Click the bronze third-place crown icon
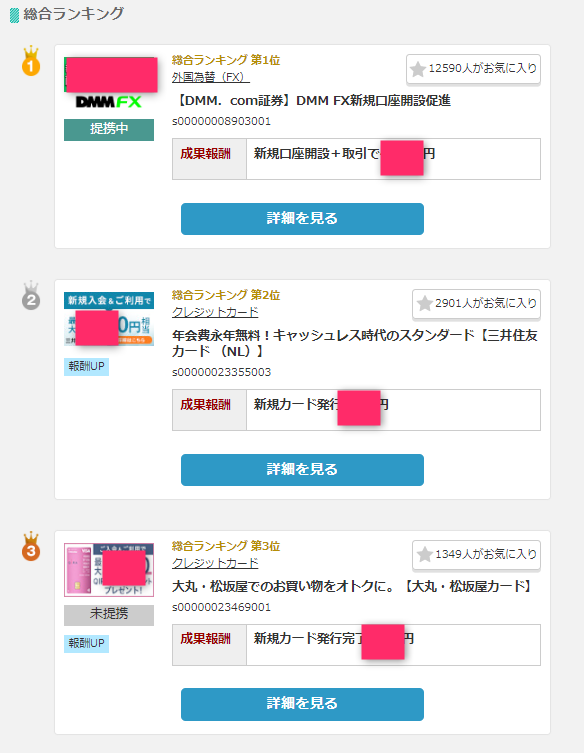 [31, 547]
